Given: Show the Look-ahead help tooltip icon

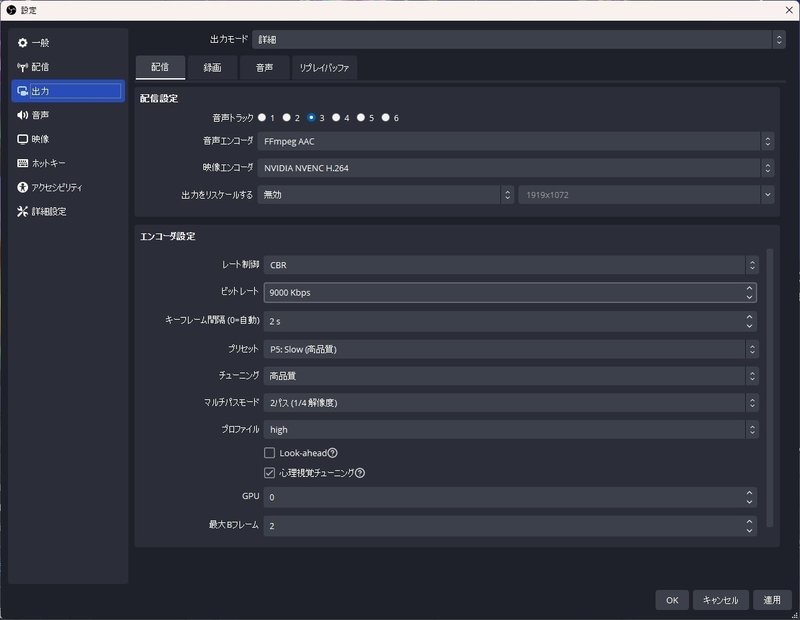Looking at the screenshot, I should [332, 453].
